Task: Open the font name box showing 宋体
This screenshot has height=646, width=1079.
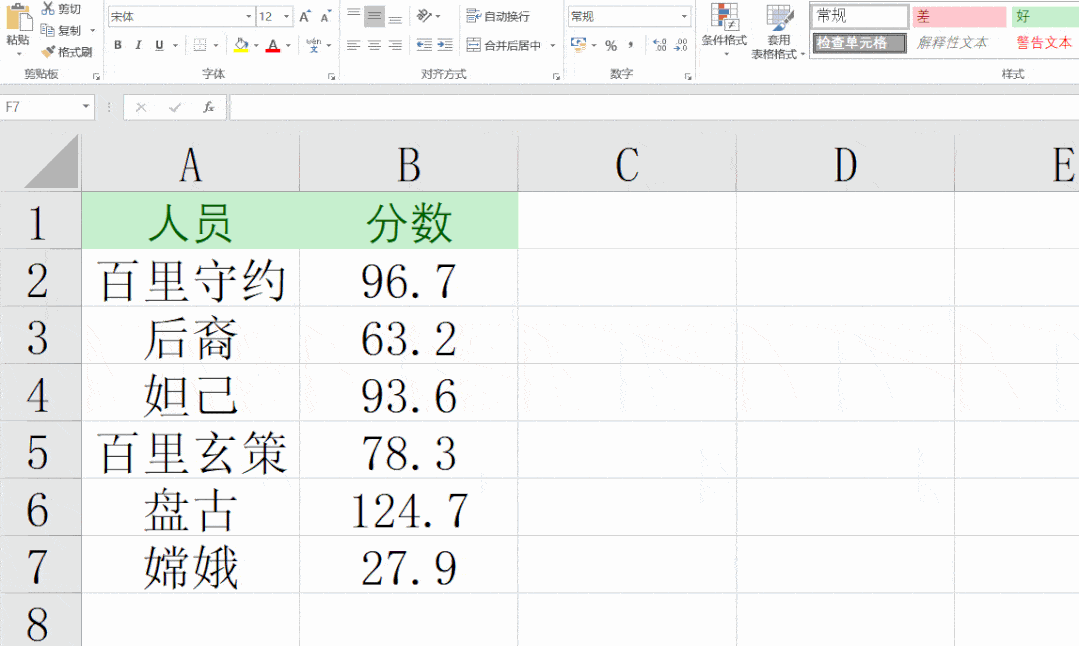Action: [181, 17]
